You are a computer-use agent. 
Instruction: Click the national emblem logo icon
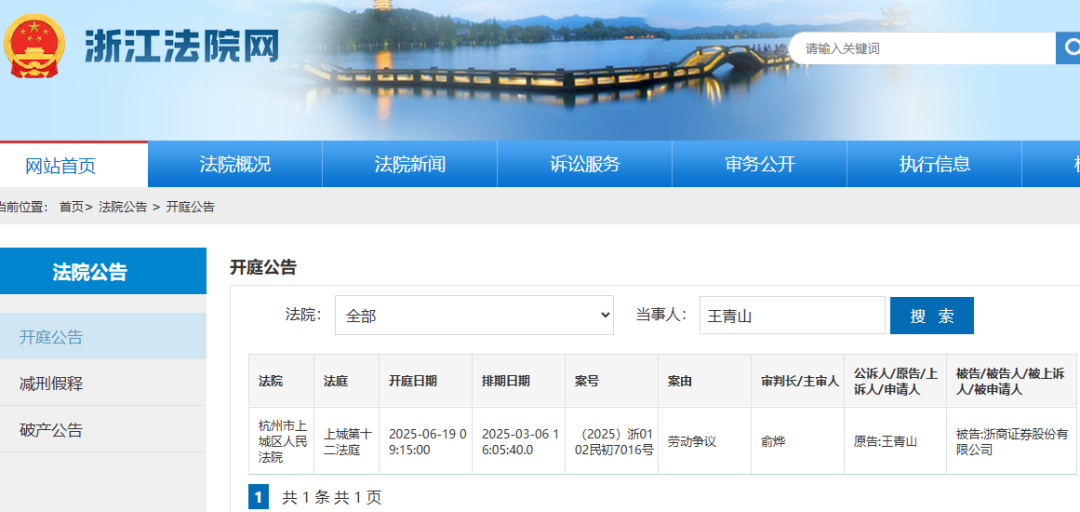(x=34, y=45)
